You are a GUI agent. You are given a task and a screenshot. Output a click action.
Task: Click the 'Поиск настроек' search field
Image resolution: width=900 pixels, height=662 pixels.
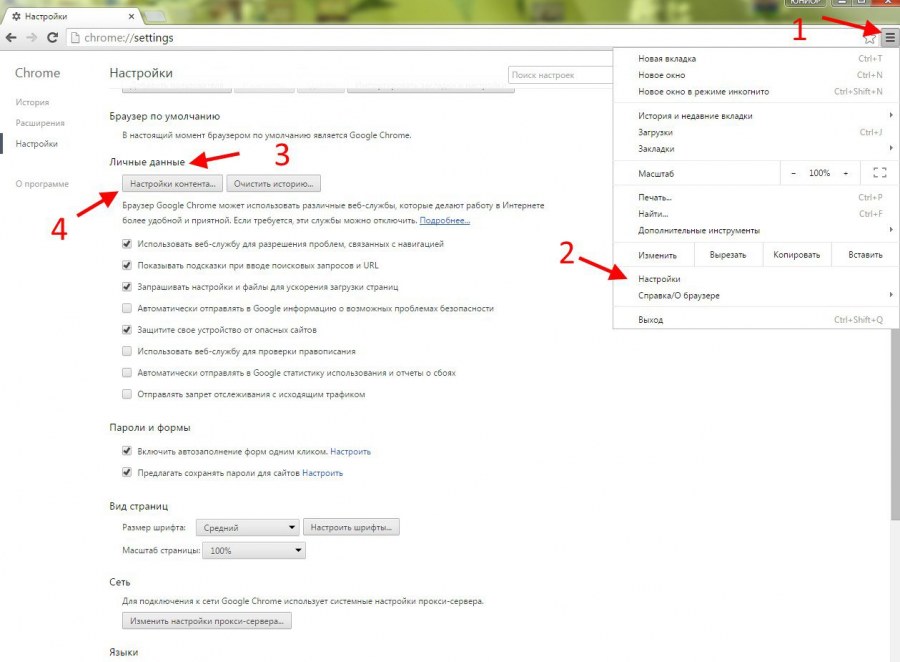[x=560, y=75]
